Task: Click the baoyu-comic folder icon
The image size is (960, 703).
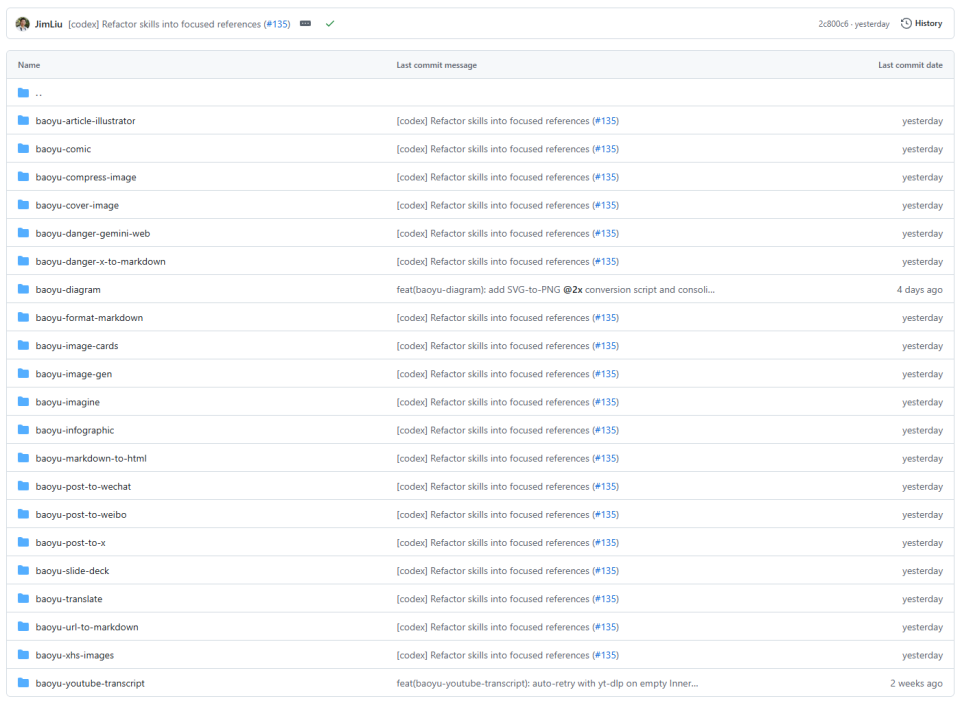Action: [23, 149]
